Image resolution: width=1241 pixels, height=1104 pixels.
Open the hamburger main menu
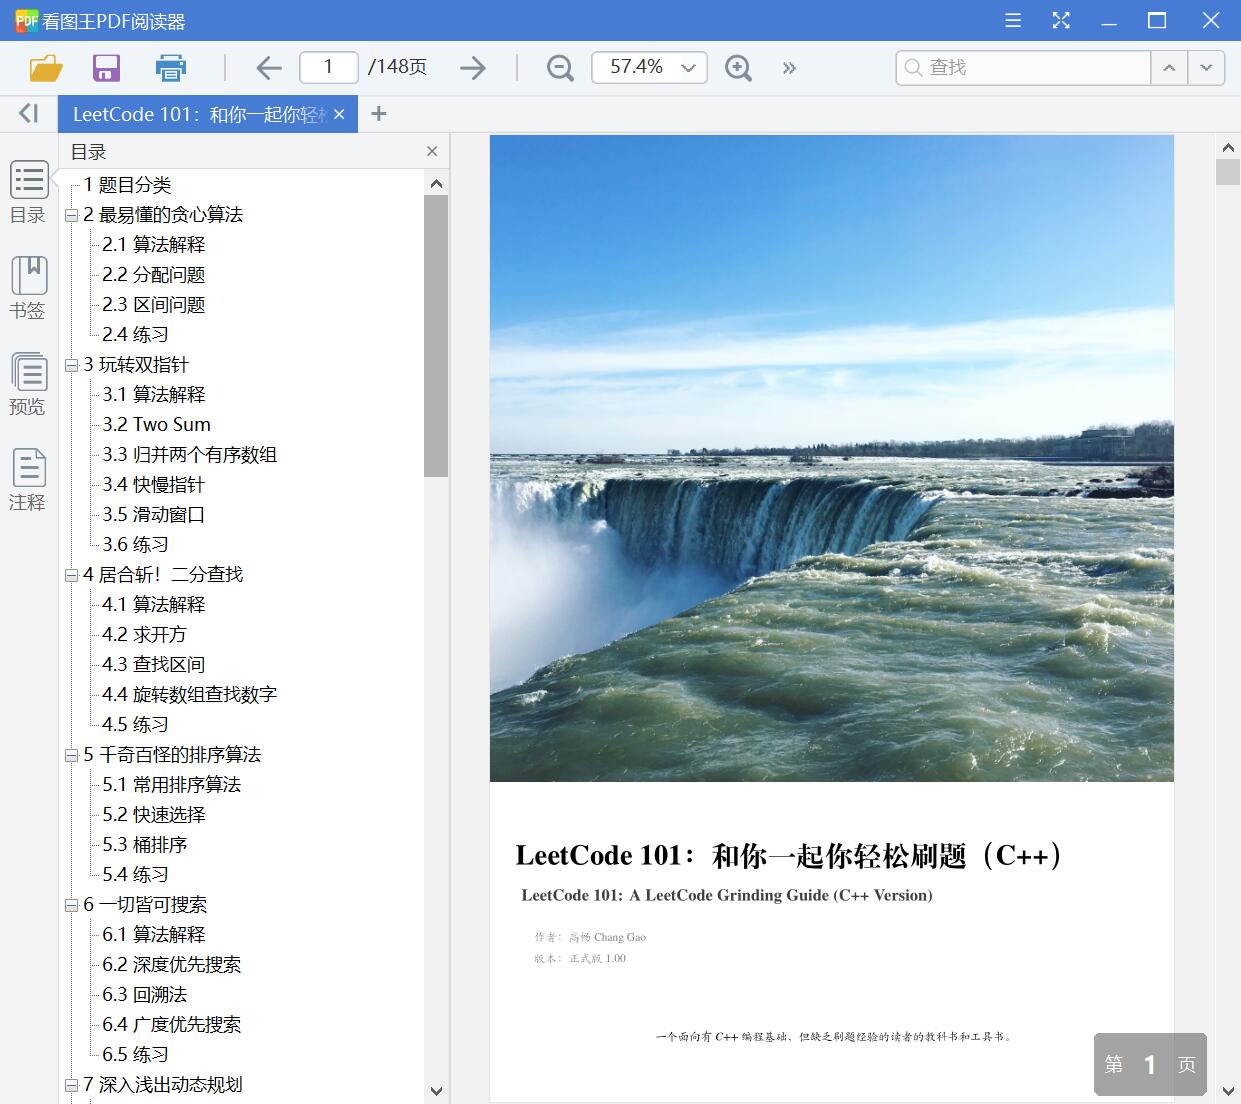[1012, 20]
